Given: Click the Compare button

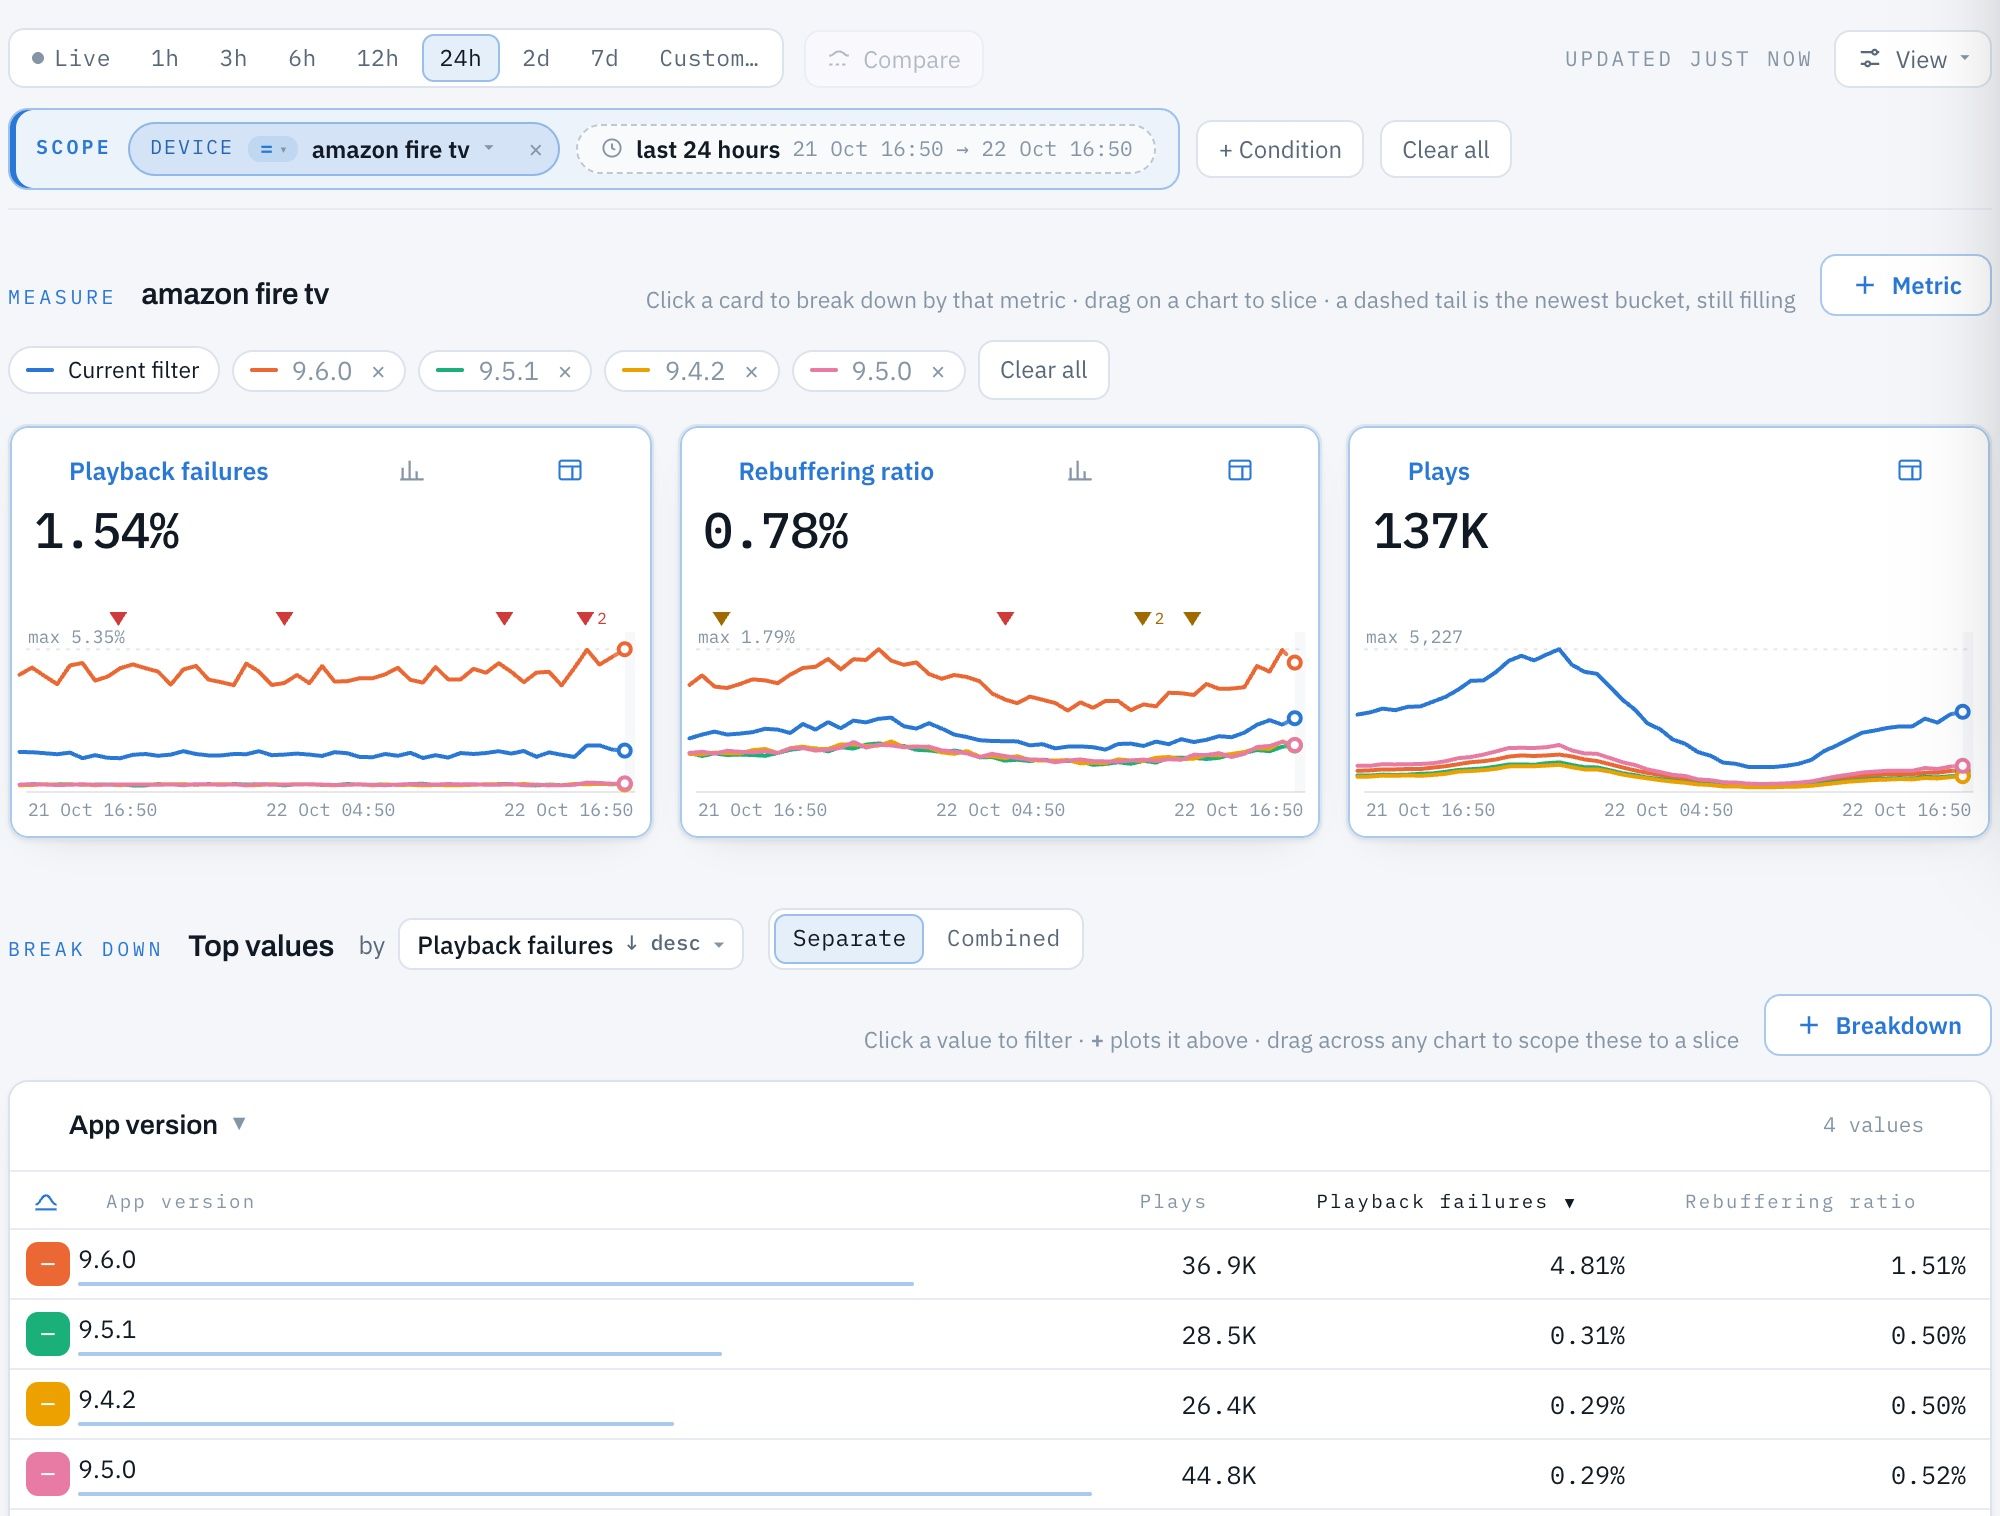Looking at the screenshot, I should coord(894,60).
